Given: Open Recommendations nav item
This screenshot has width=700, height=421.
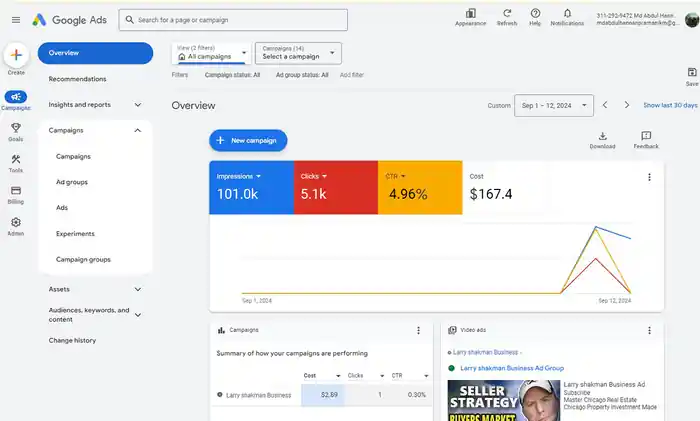Looking at the screenshot, I should click(x=78, y=79).
